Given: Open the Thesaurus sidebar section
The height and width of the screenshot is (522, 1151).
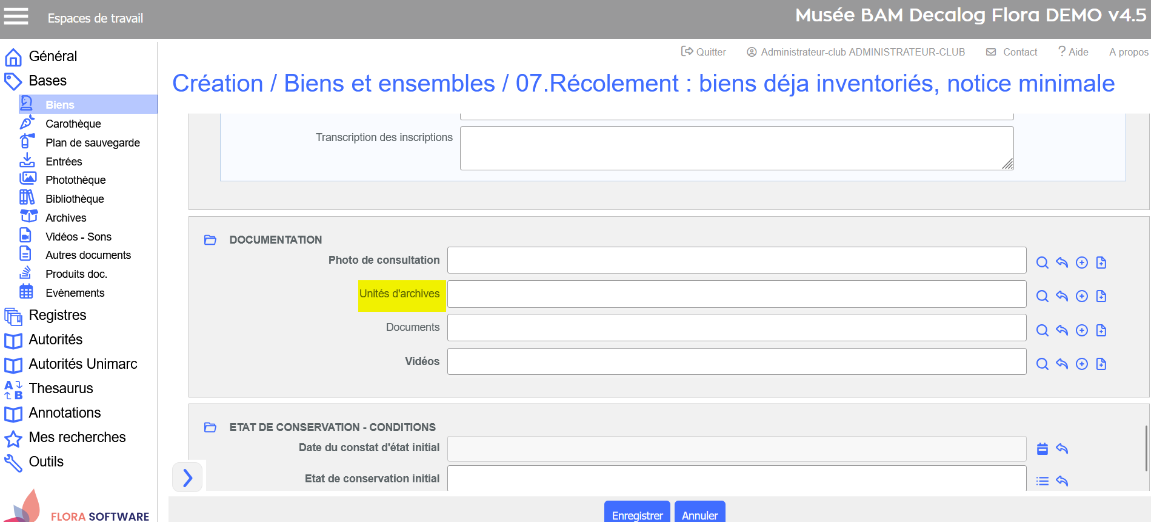Looking at the screenshot, I should coord(60,388).
